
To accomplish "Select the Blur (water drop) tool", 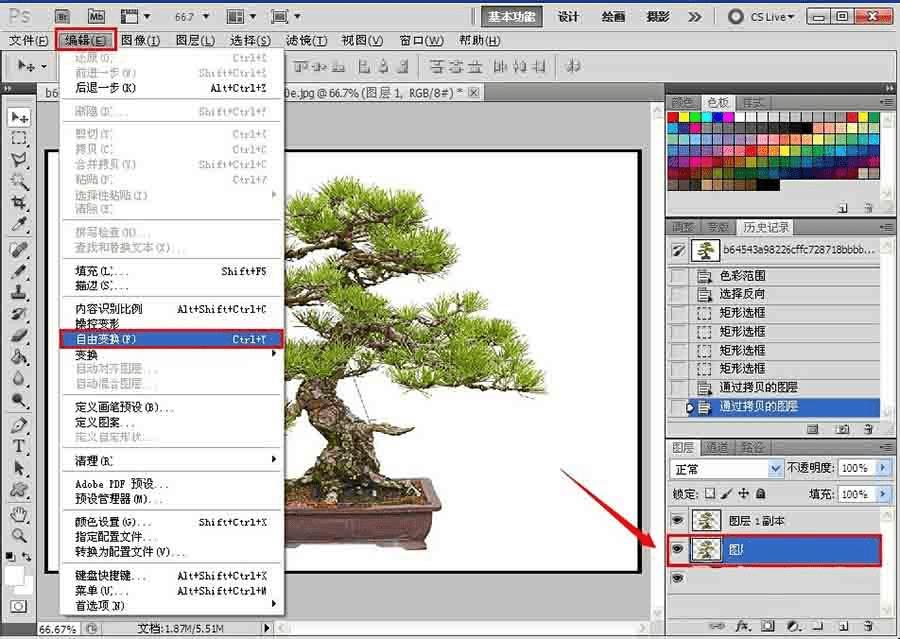I will click(19, 378).
